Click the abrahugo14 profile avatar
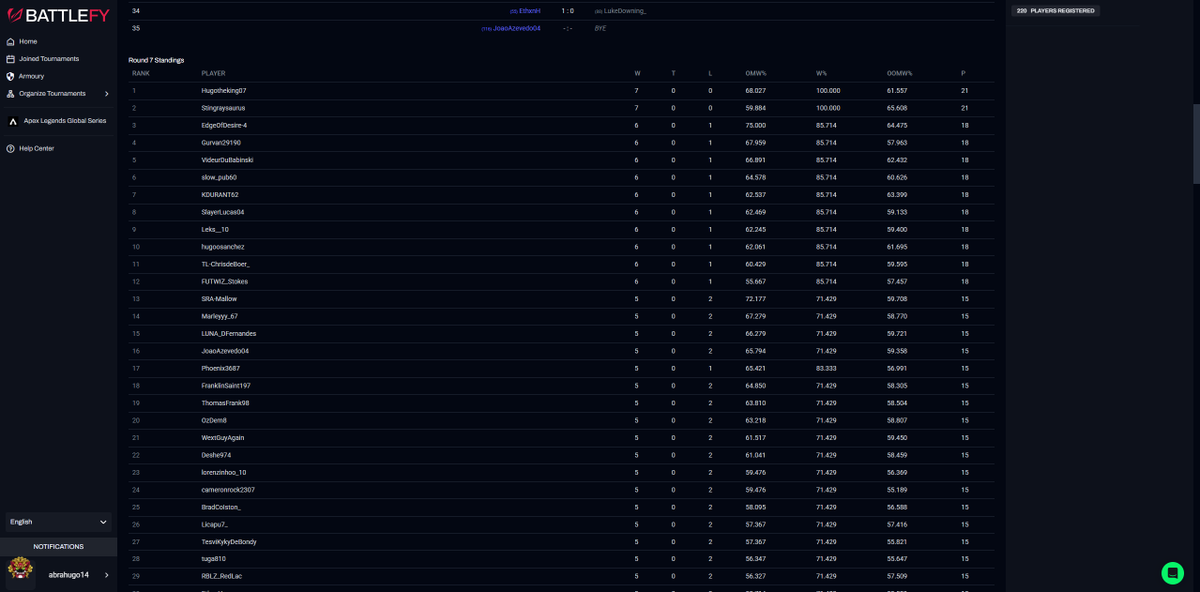1200x592 pixels. click(x=20, y=570)
